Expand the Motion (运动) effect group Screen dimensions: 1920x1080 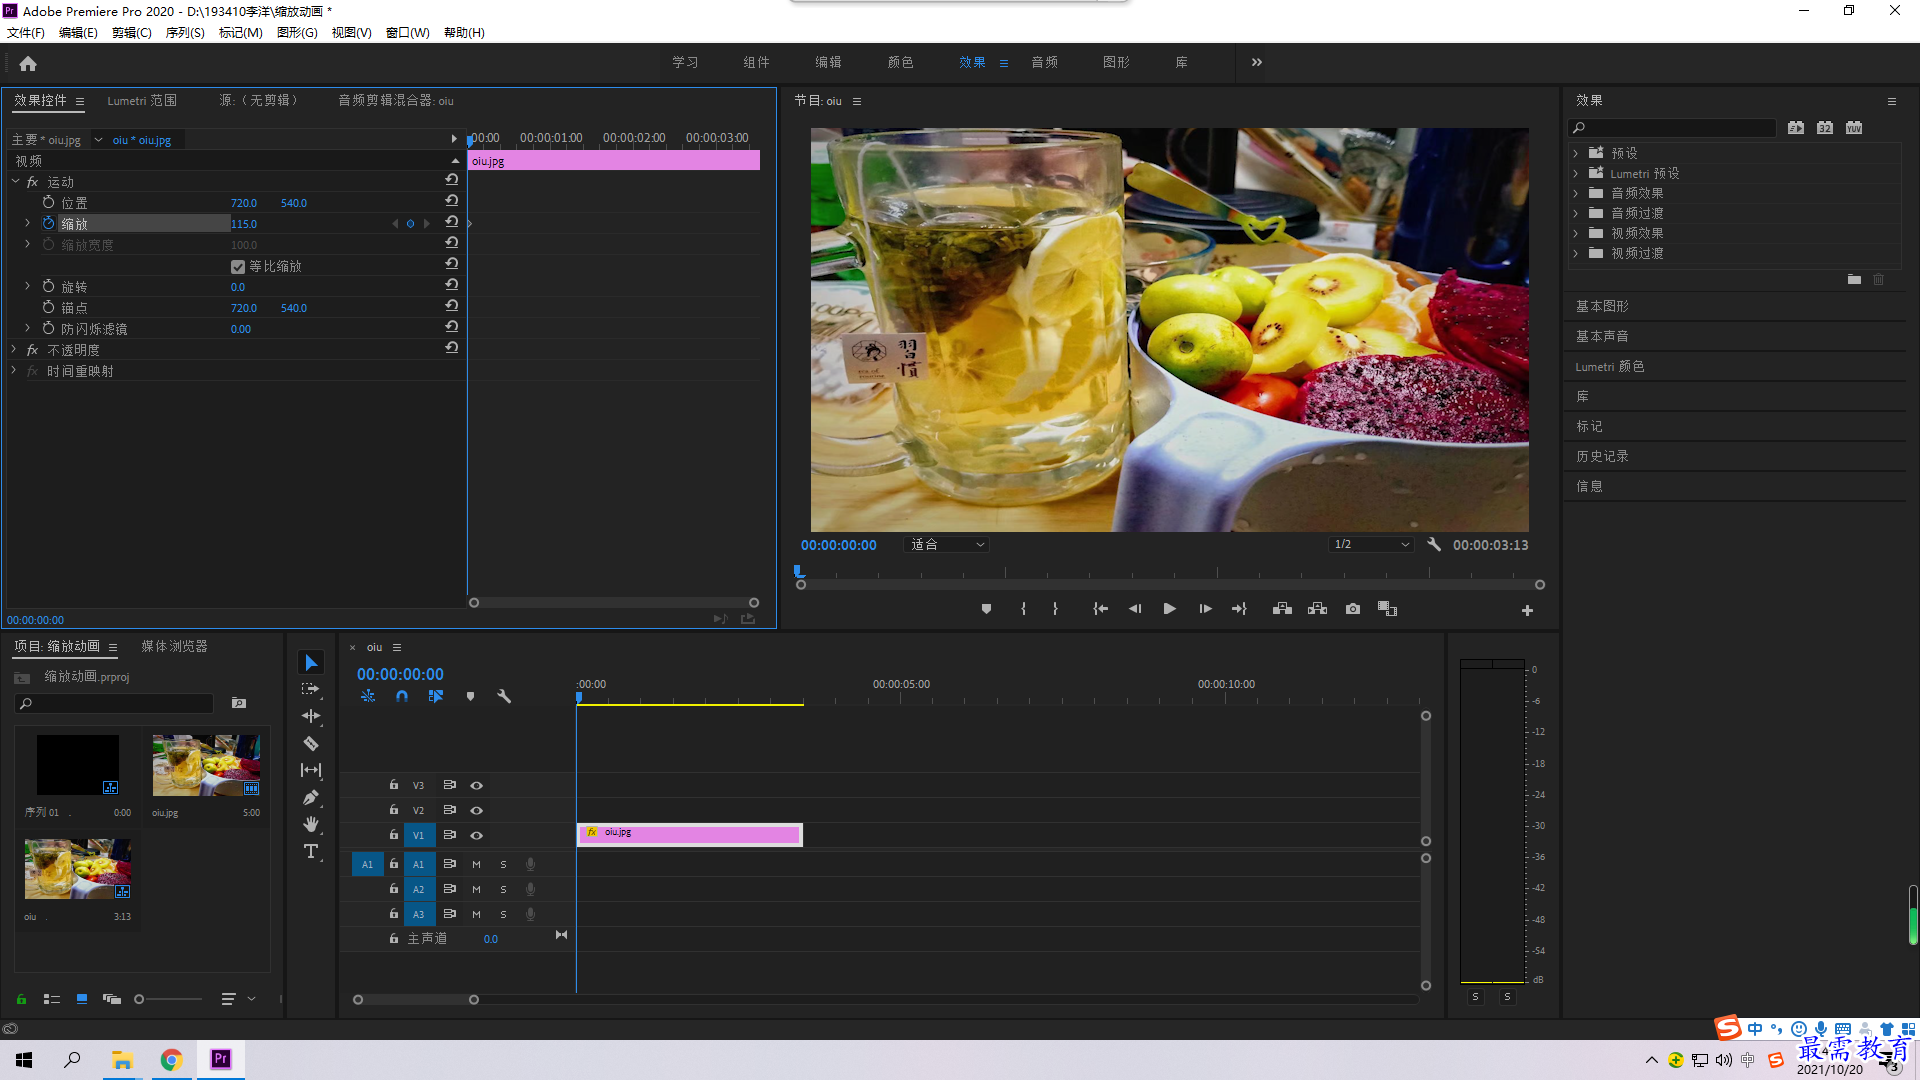[x=16, y=181]
